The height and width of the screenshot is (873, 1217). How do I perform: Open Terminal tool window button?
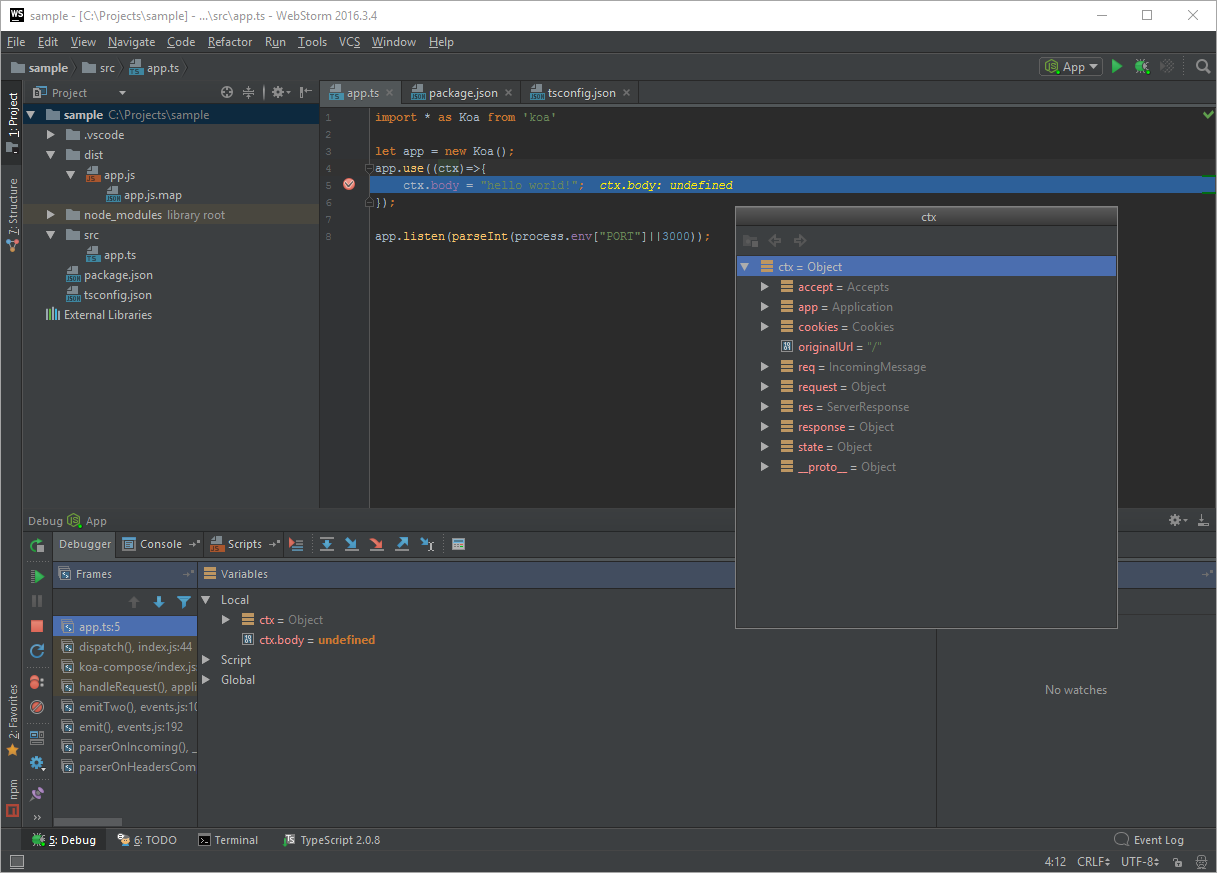tap(228, 840)
